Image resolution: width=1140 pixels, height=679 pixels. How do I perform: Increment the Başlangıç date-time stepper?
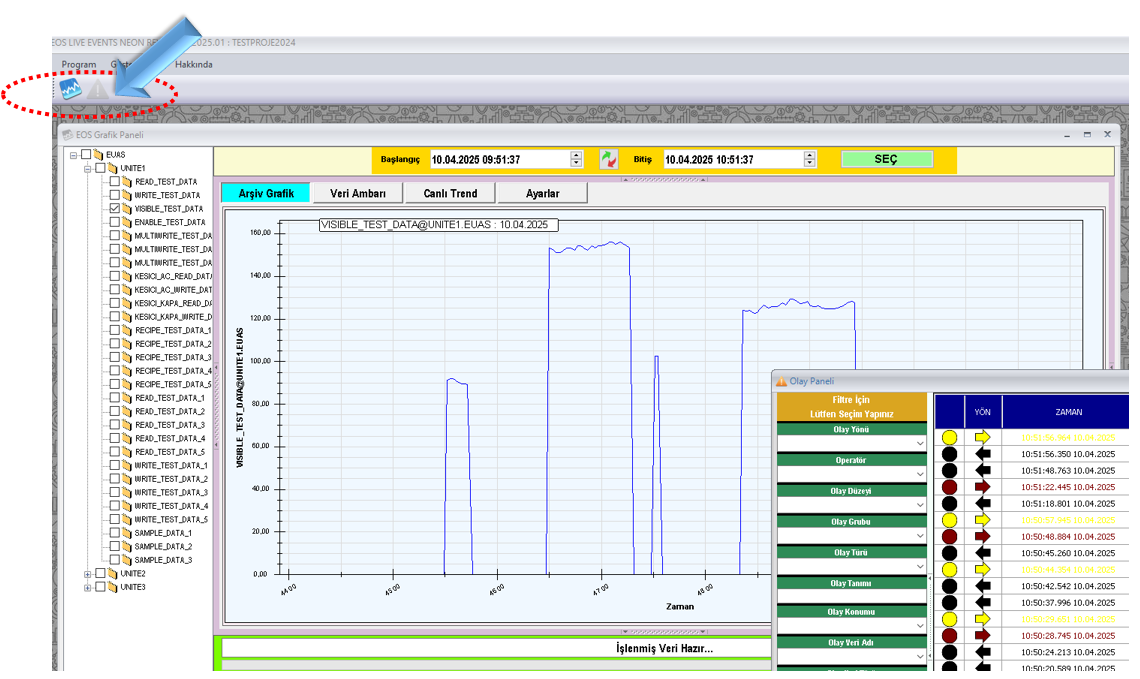point(577,155)
